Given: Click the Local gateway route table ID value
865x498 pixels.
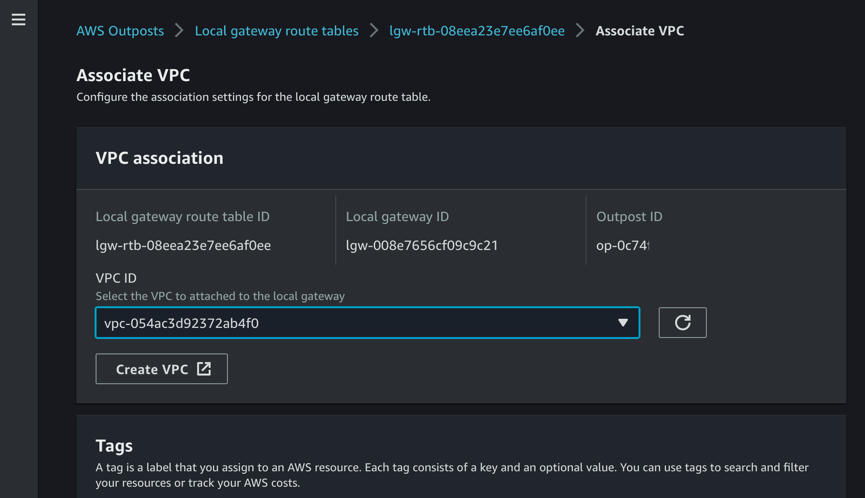Looking at the screenshot, I should (x=183, y=245).
